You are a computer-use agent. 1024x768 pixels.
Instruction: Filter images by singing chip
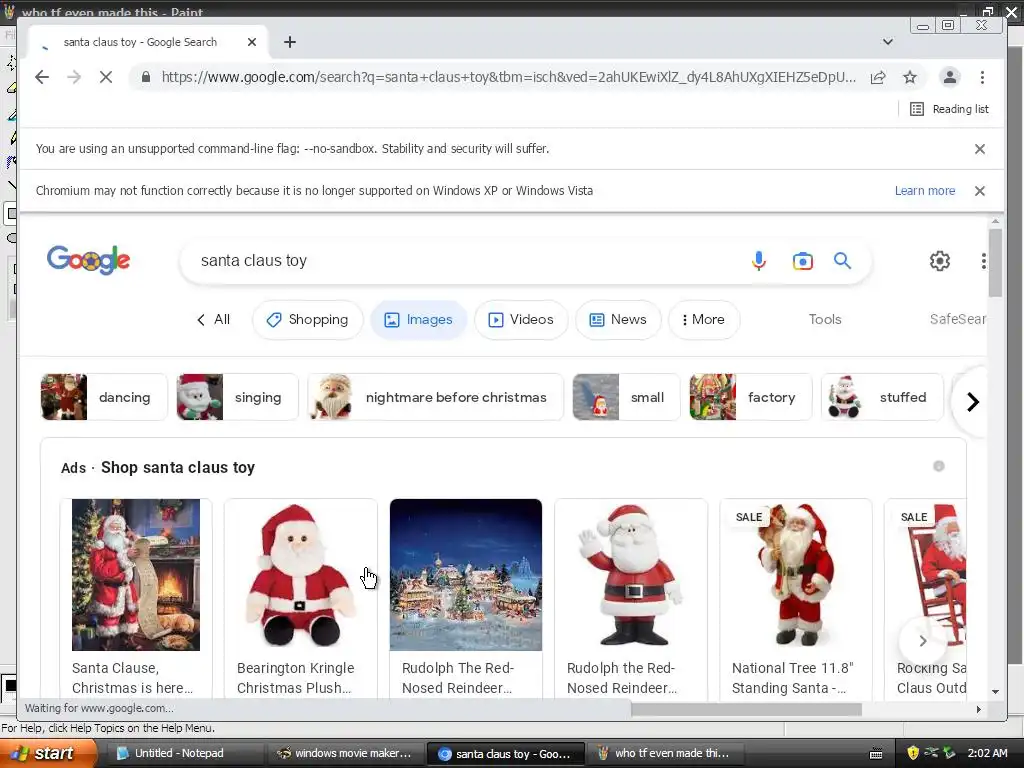coord(237,397)
